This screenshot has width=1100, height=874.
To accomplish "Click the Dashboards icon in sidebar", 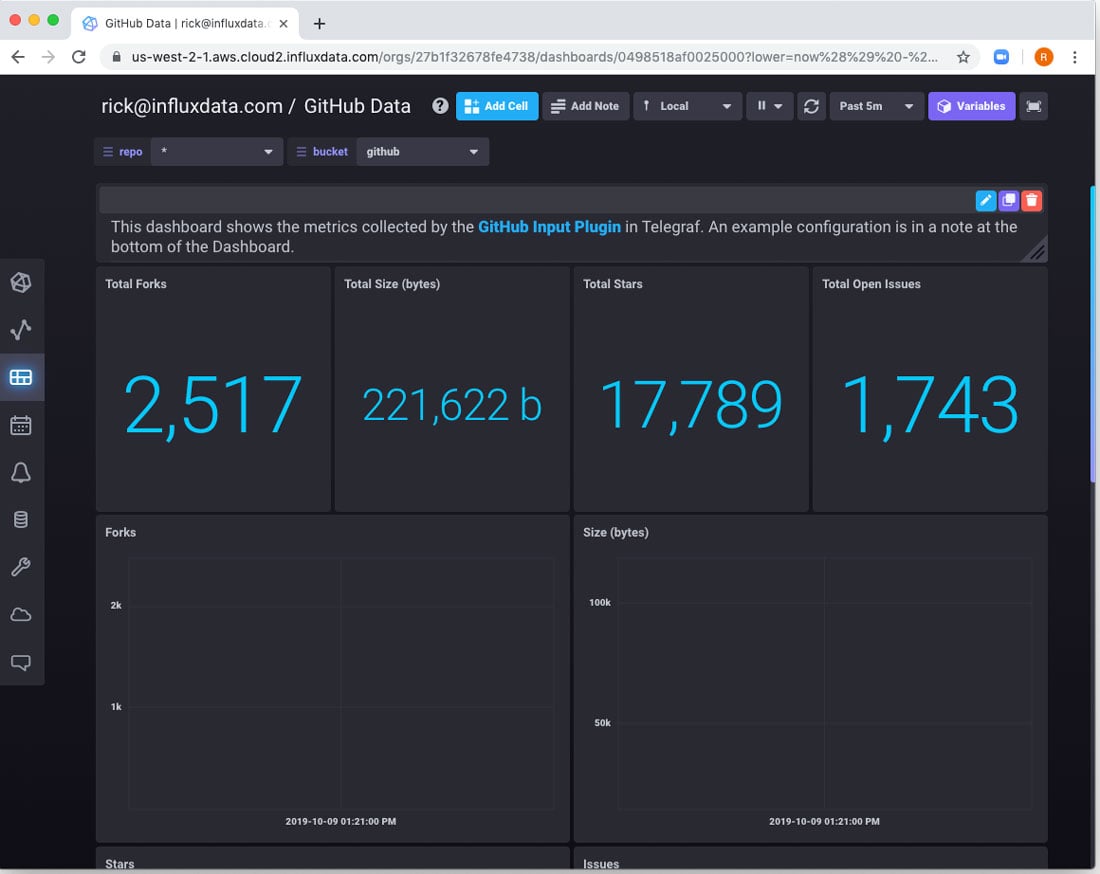I will pos(21,378).
